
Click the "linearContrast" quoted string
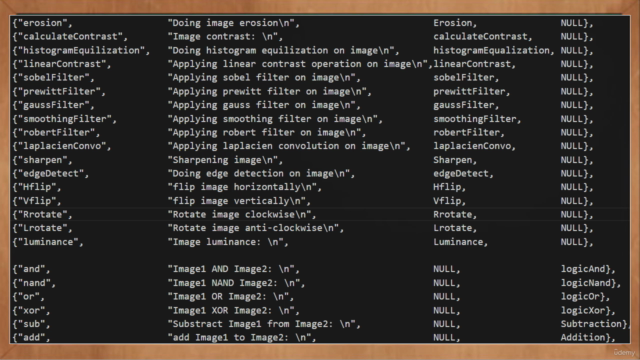(62, 64)
